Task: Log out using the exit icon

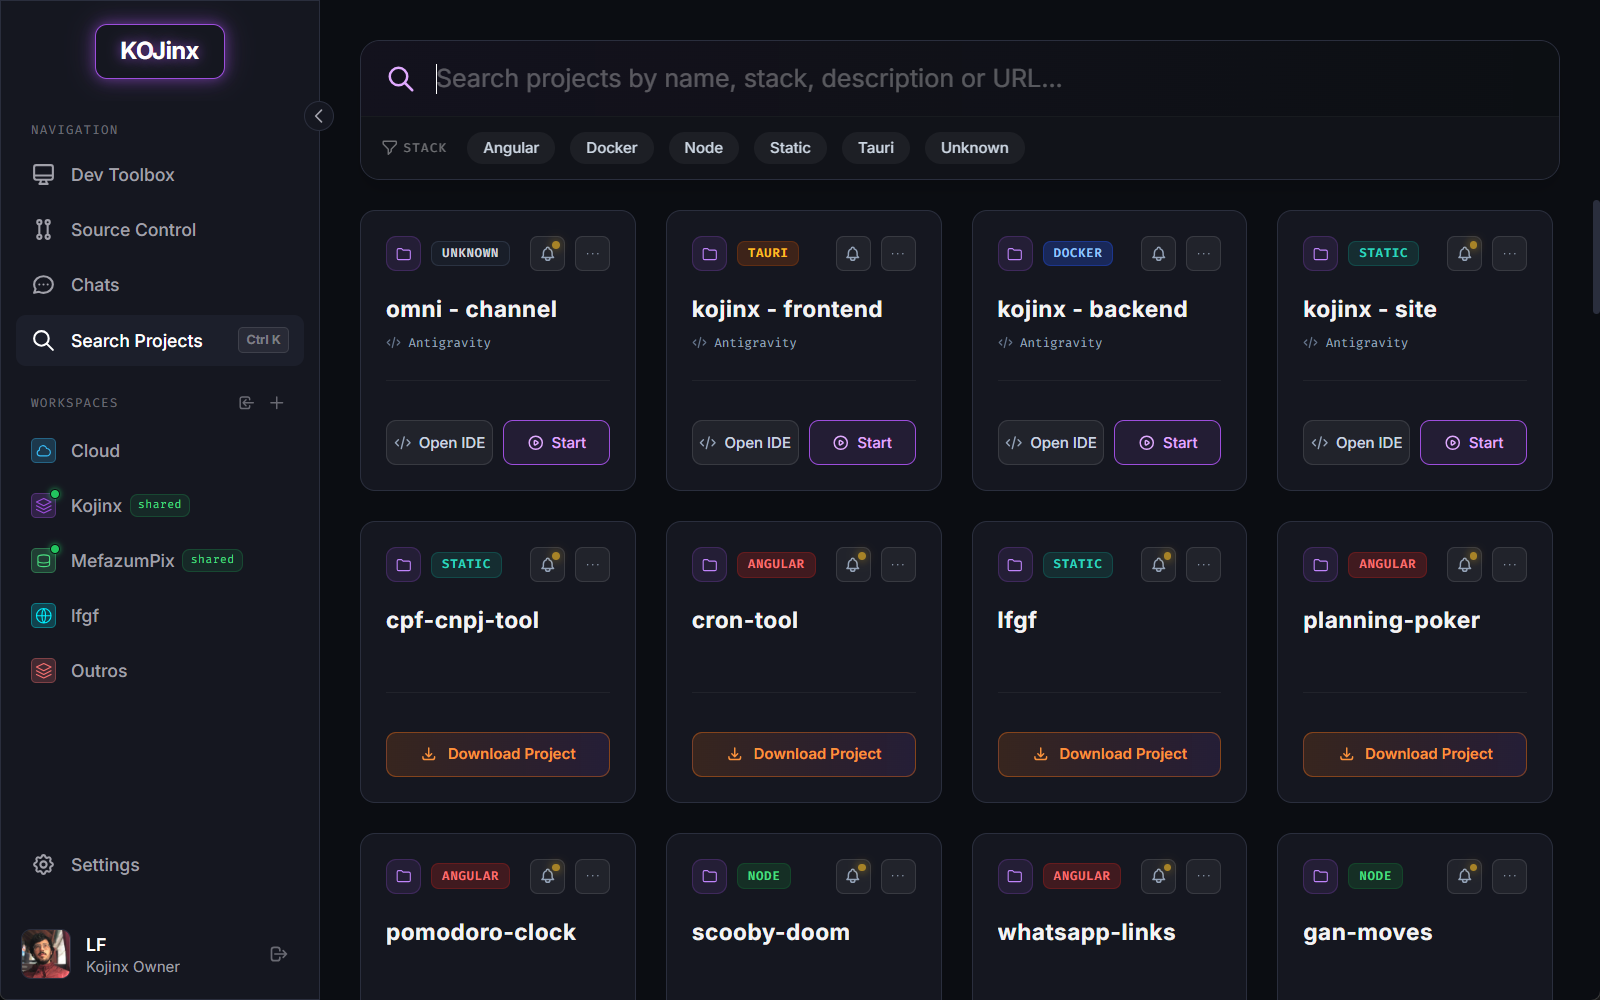Action: coord(279,954)
